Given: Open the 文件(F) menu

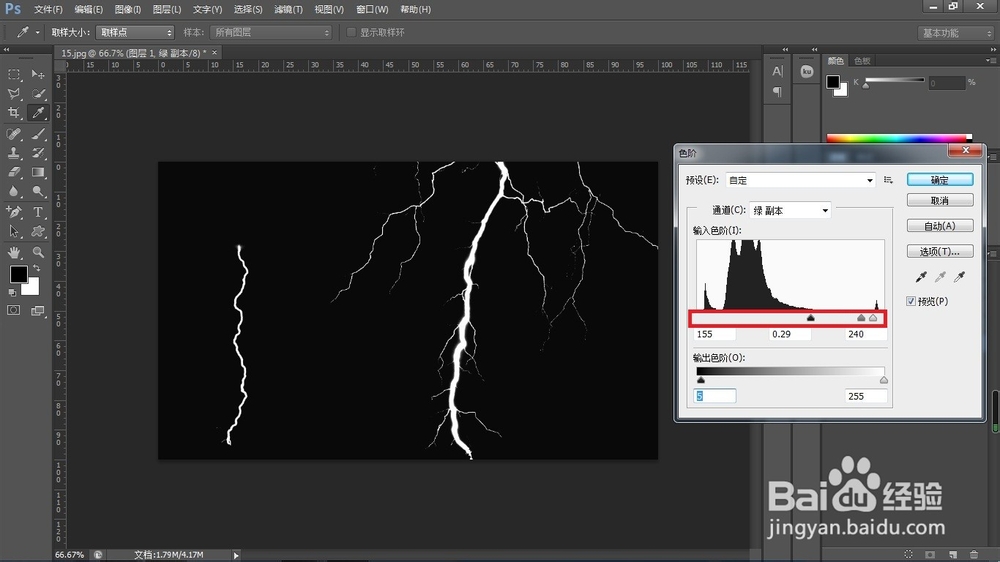Looking at the screenshot, I should pos(48,10).
